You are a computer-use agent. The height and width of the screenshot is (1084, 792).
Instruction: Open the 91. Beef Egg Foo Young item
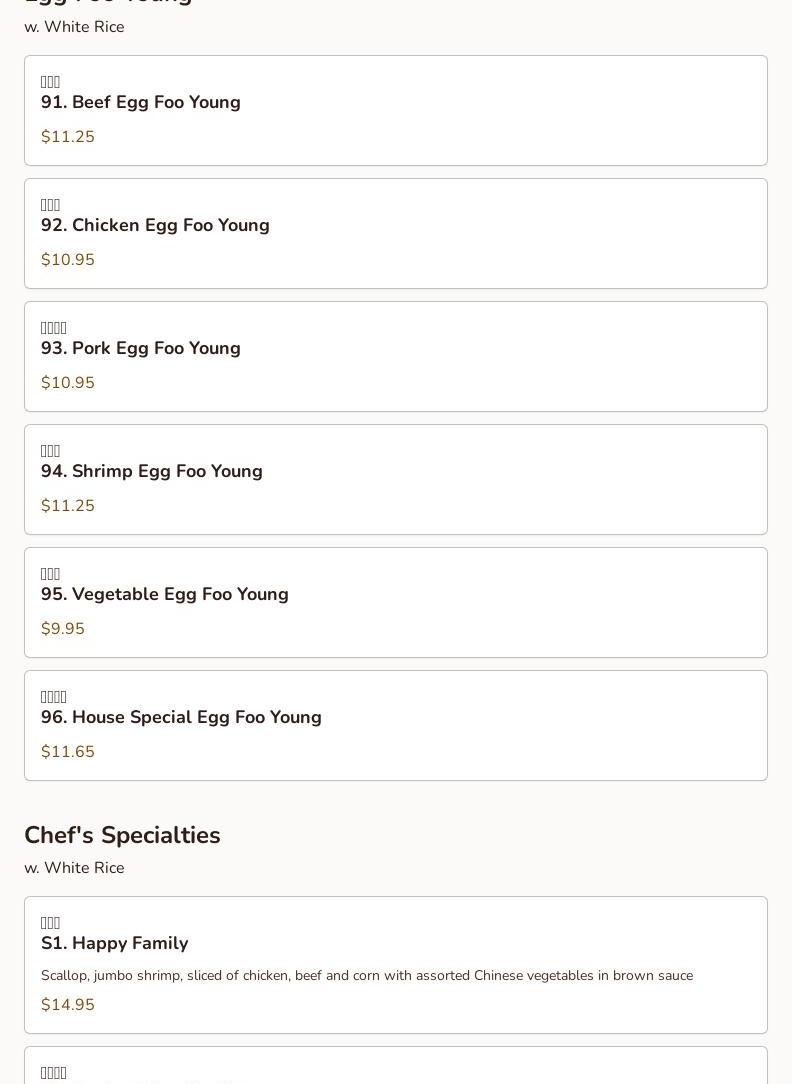(x=141, y=102)
